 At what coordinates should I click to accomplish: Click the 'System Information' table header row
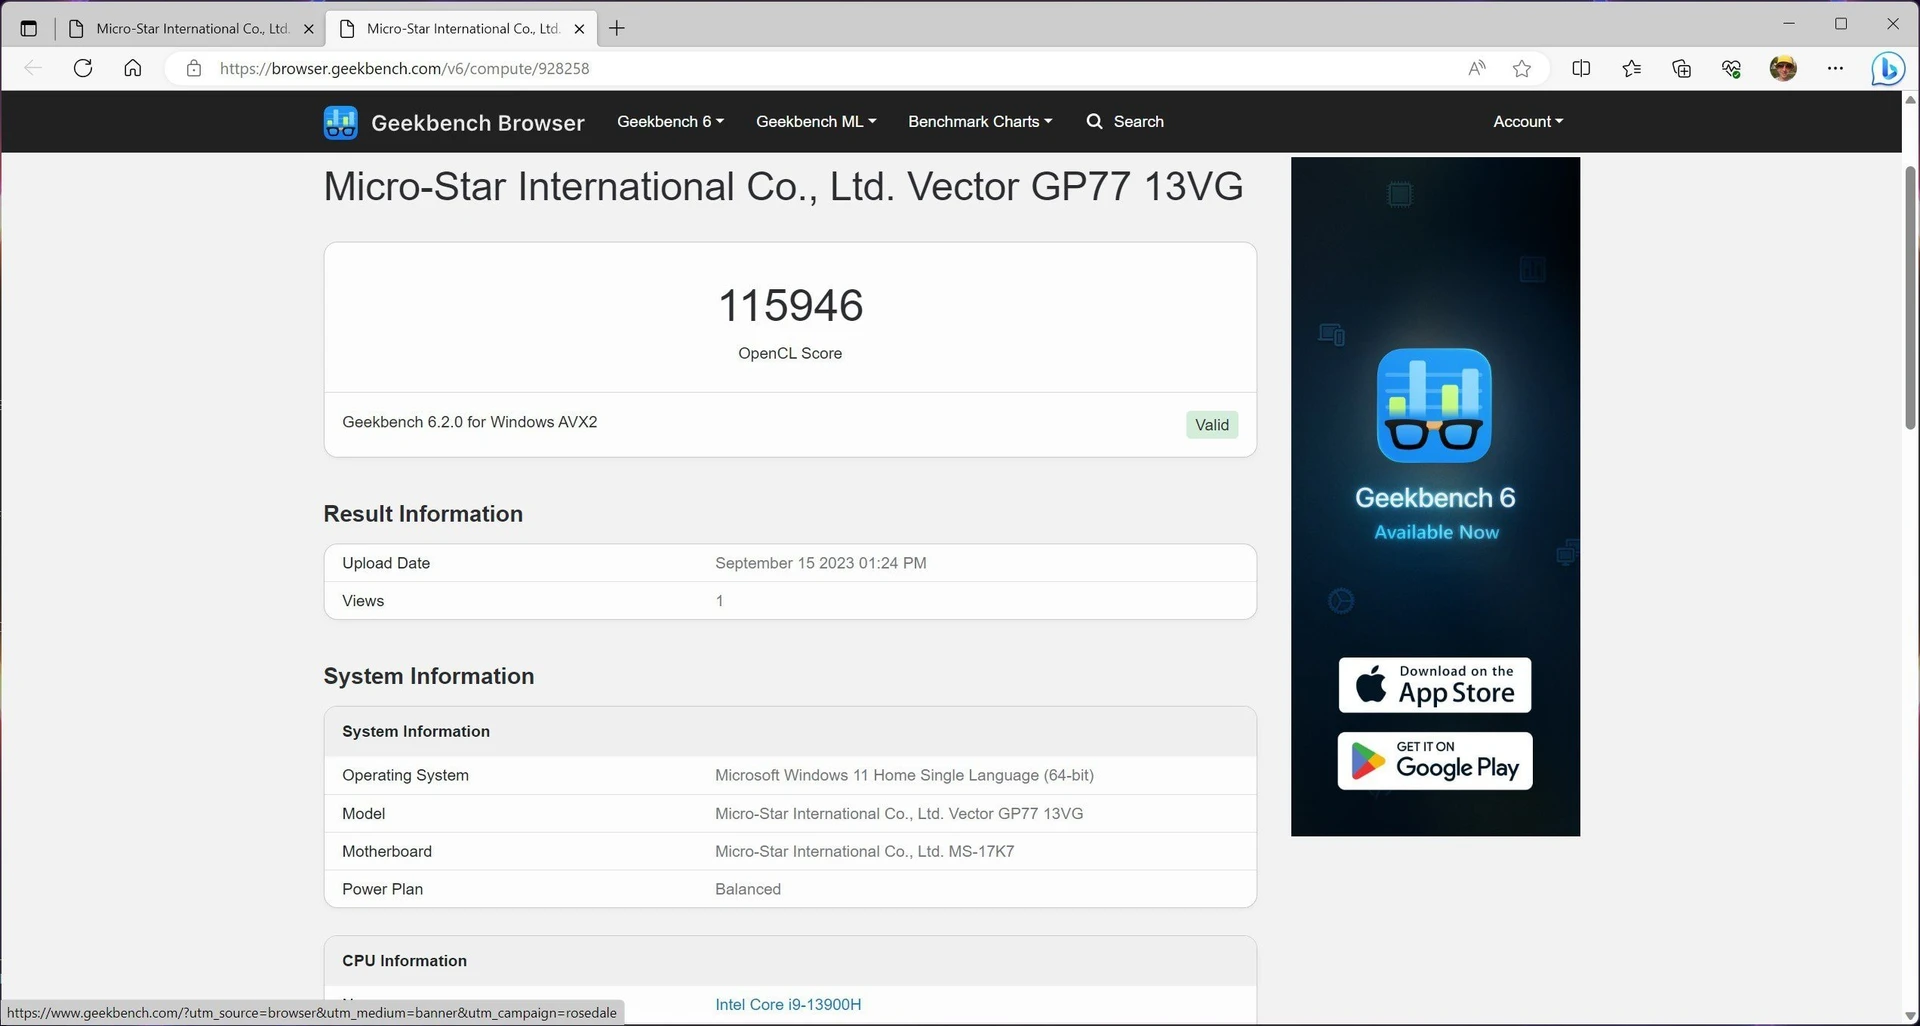coord(790,731)
